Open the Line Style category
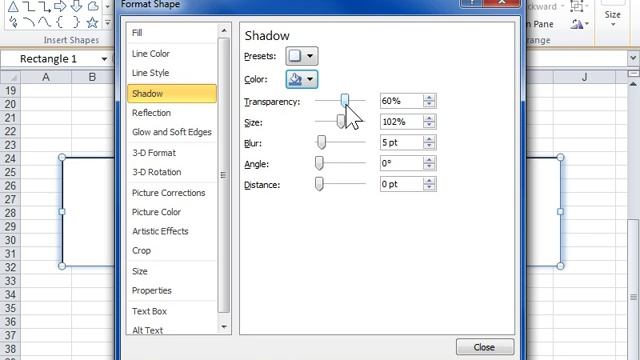Image resolution: width=640 pixels, height=360 pixels. click(172, 73)
